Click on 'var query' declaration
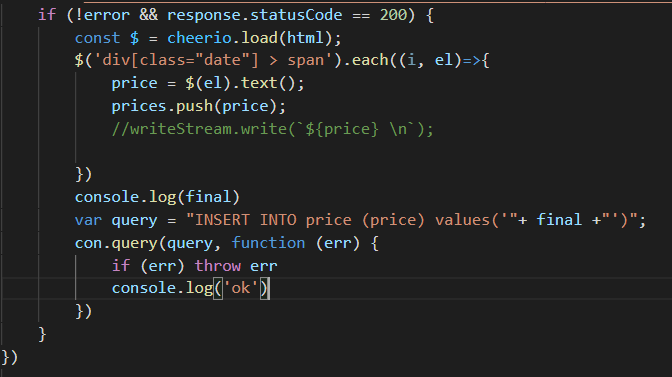The height and width of the screenshot is (377, 672). pyautogui.click(x=116, y=220)
